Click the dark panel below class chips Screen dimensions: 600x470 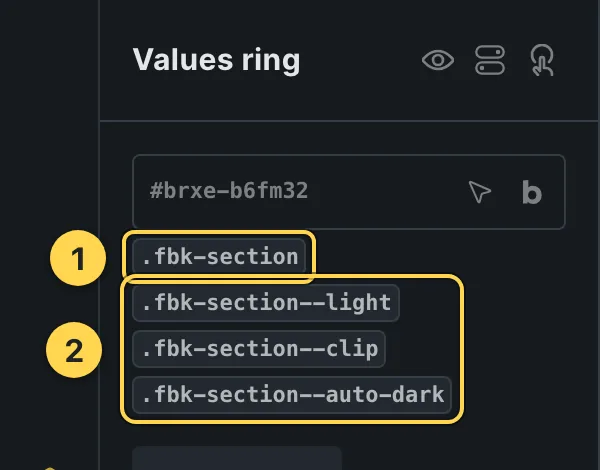click(237, 458)
